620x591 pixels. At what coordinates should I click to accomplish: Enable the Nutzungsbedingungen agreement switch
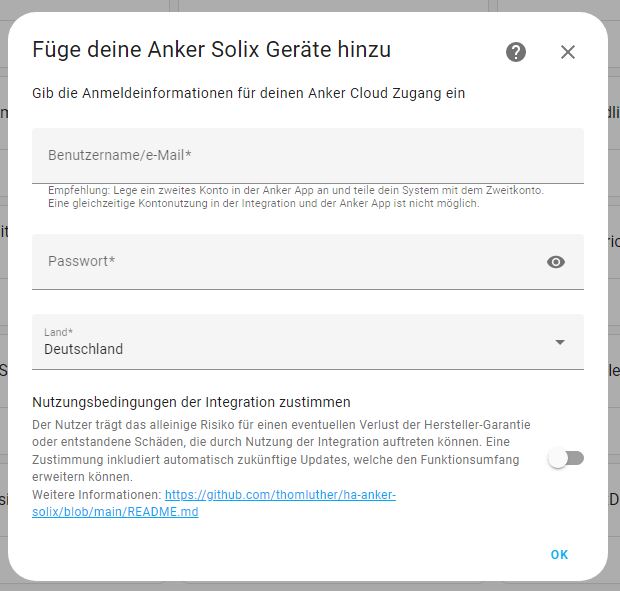566,458
